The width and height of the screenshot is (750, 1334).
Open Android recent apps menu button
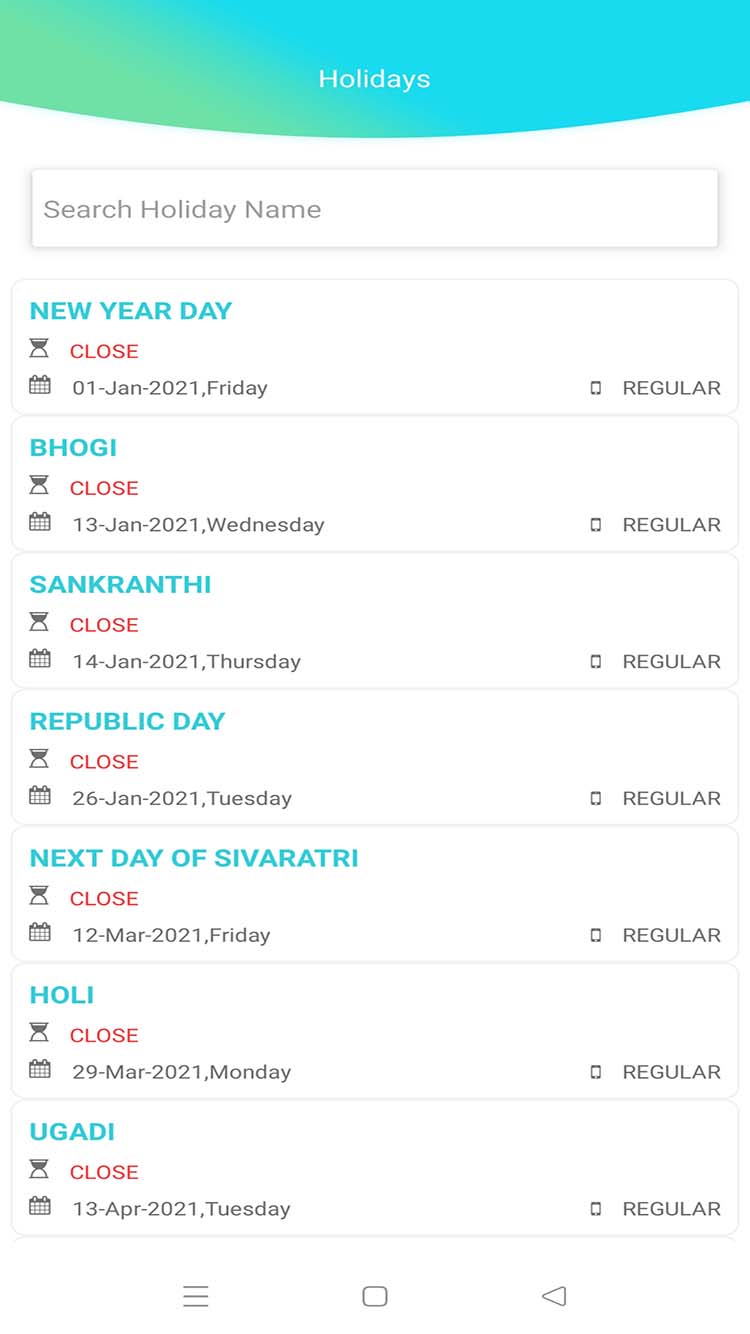point(196,1297)
